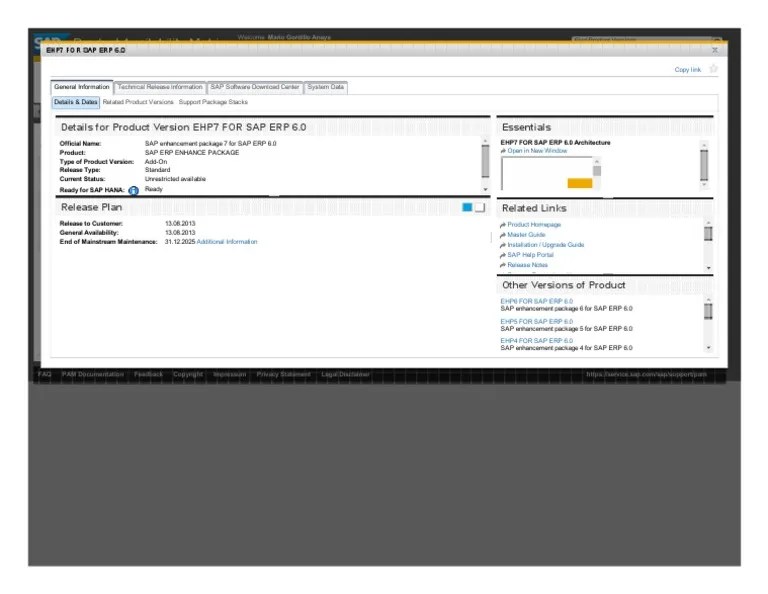The image size is (768, 594).
Task: Click the PAM Documentation footer link
Action: click(x=93, y=375)
